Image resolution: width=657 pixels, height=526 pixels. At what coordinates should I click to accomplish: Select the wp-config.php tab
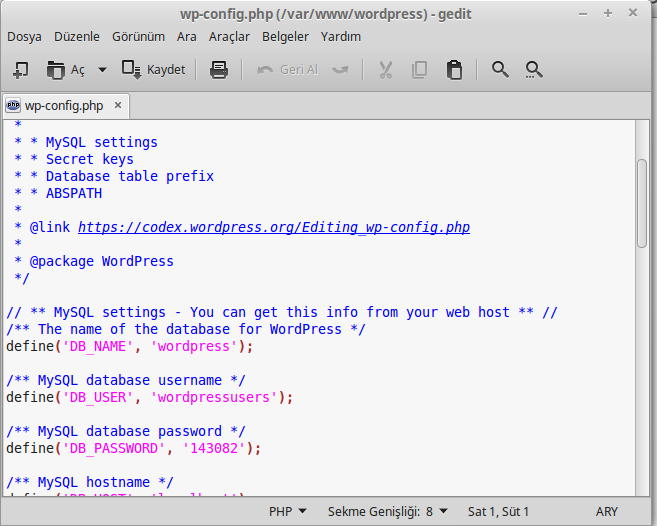point(64,106)
